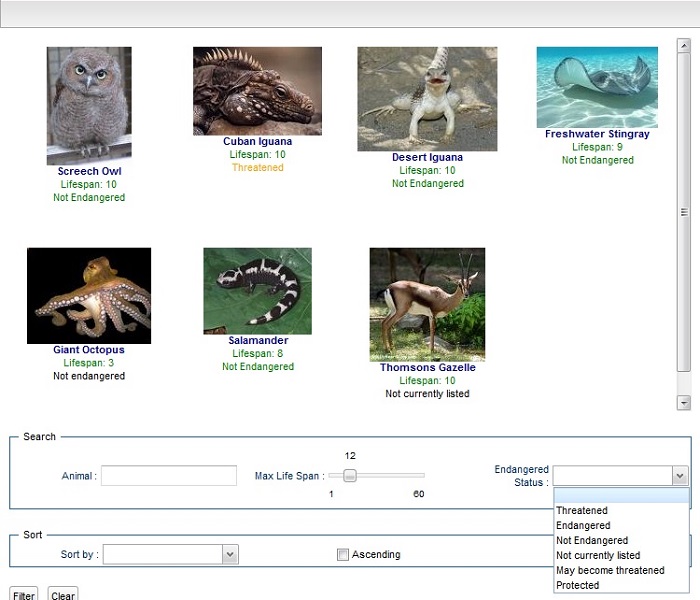Pick Not Endangered from the dropdown list
This screenshot has height=600, width=700.
pos(592,541)
